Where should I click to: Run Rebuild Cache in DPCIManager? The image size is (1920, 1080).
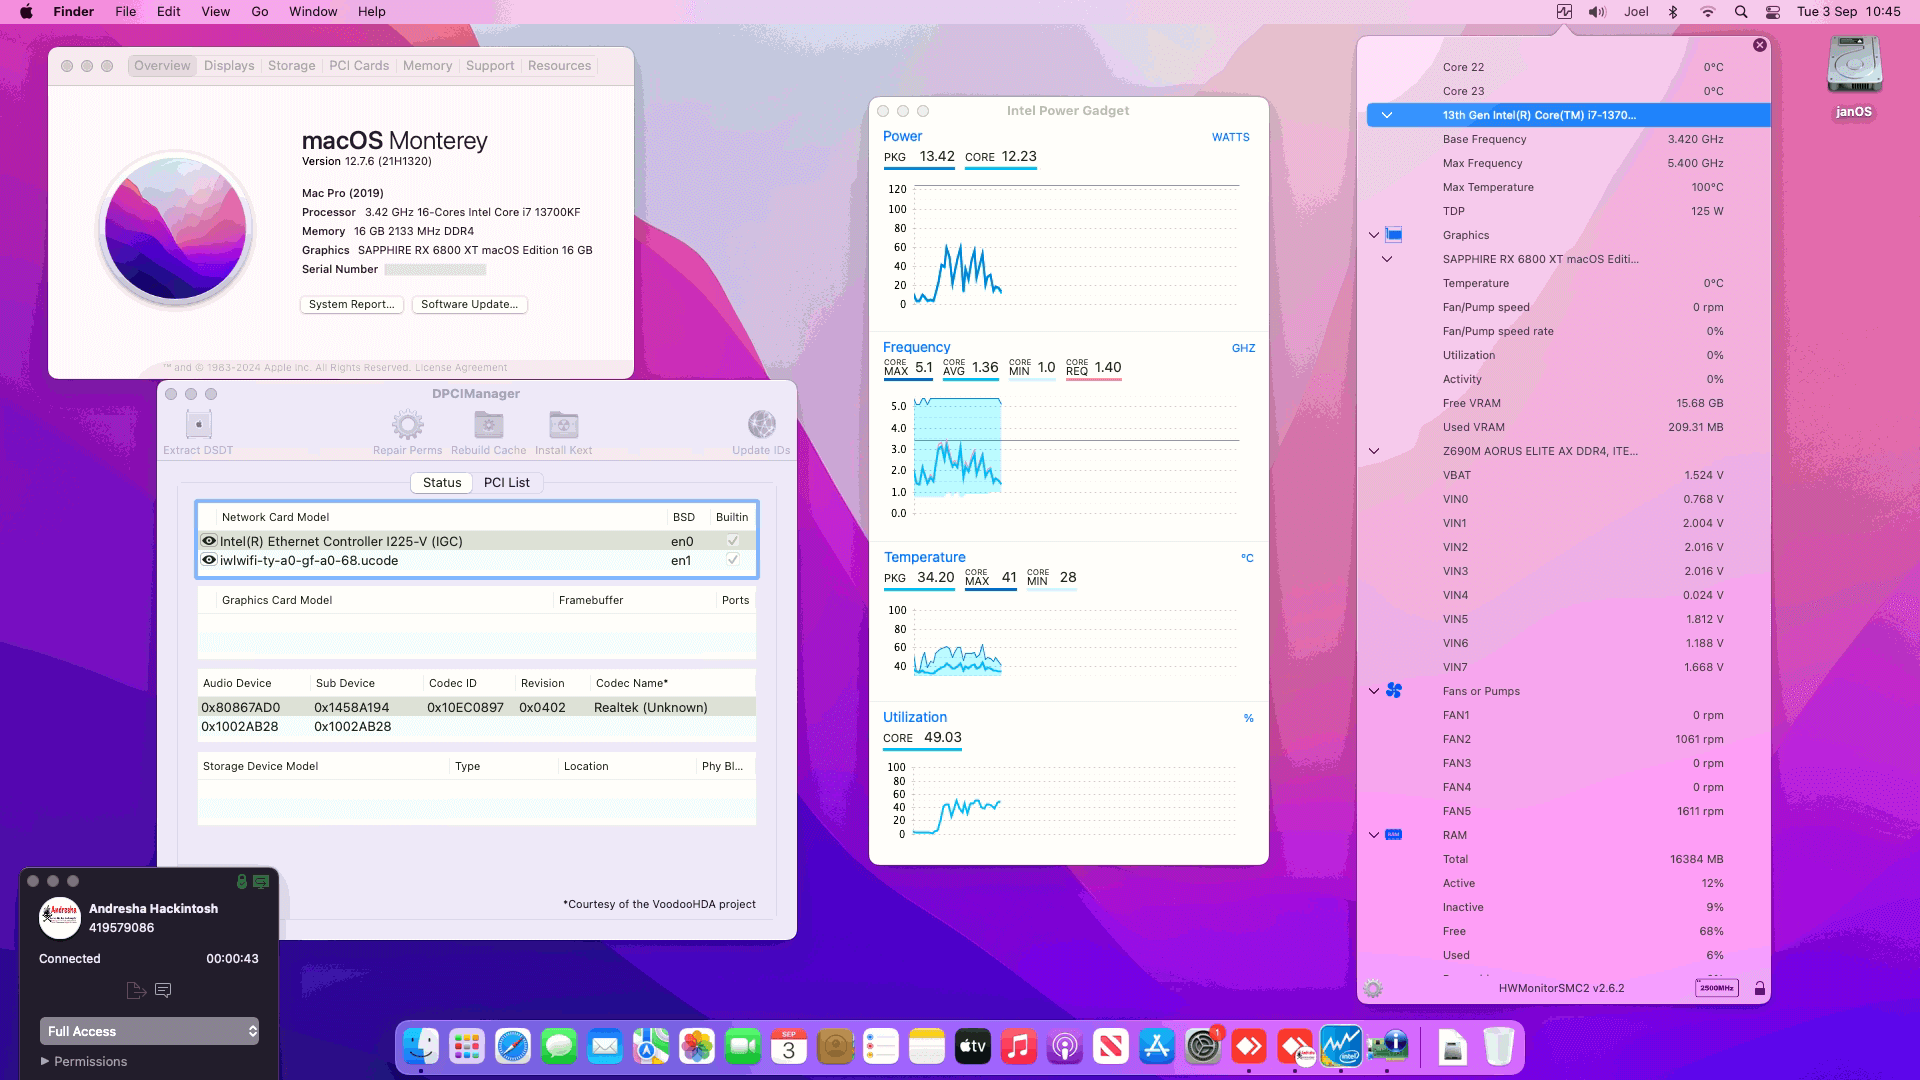[488, 424]
